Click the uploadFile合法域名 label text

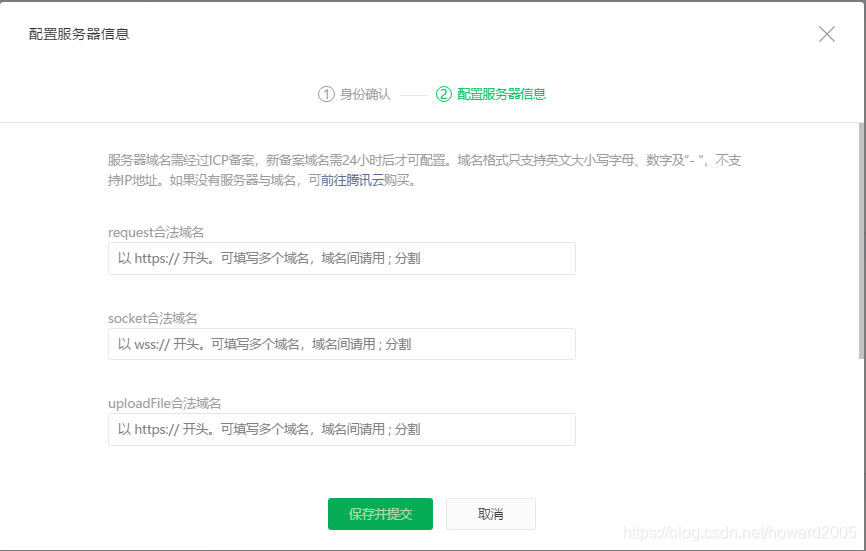[165, 404]
